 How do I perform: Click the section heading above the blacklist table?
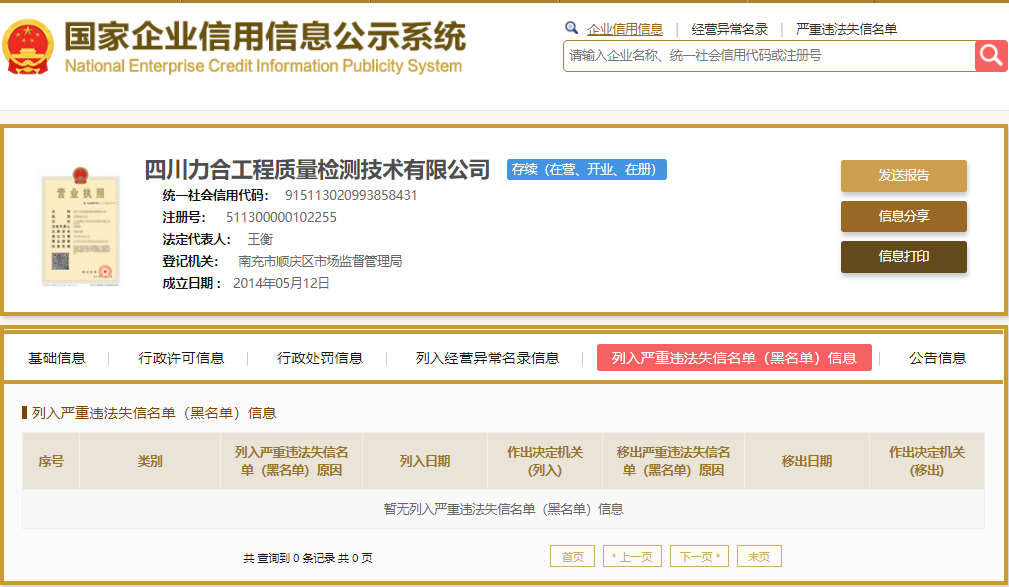[x=154, y=413]
